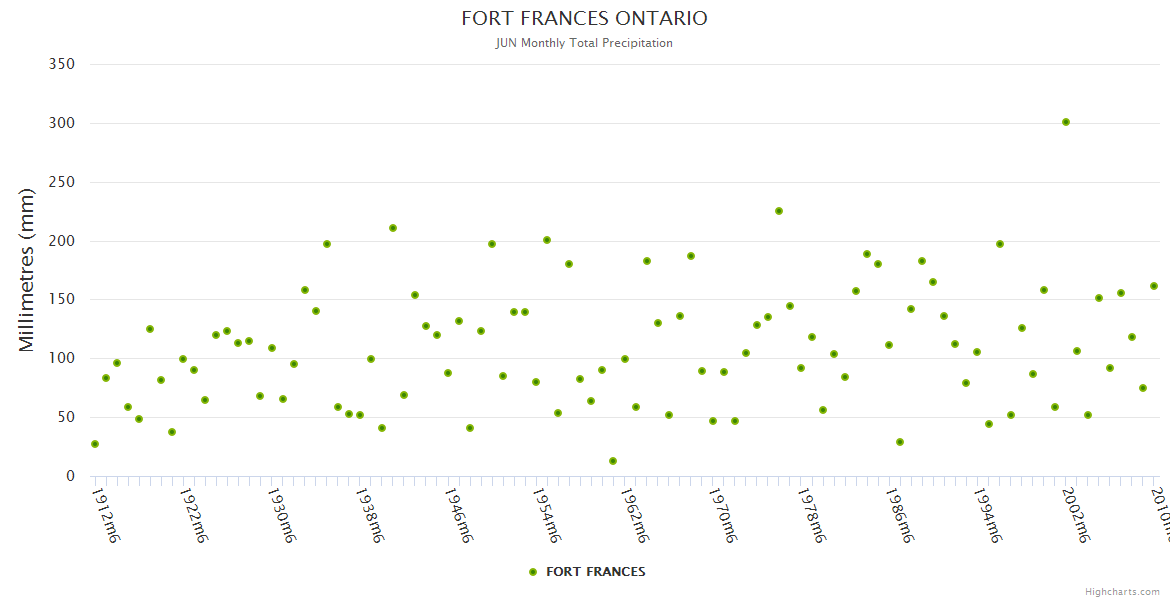Click the 150 y-axis label
This screenshot has height=600, width=1170.
point(62,300)
